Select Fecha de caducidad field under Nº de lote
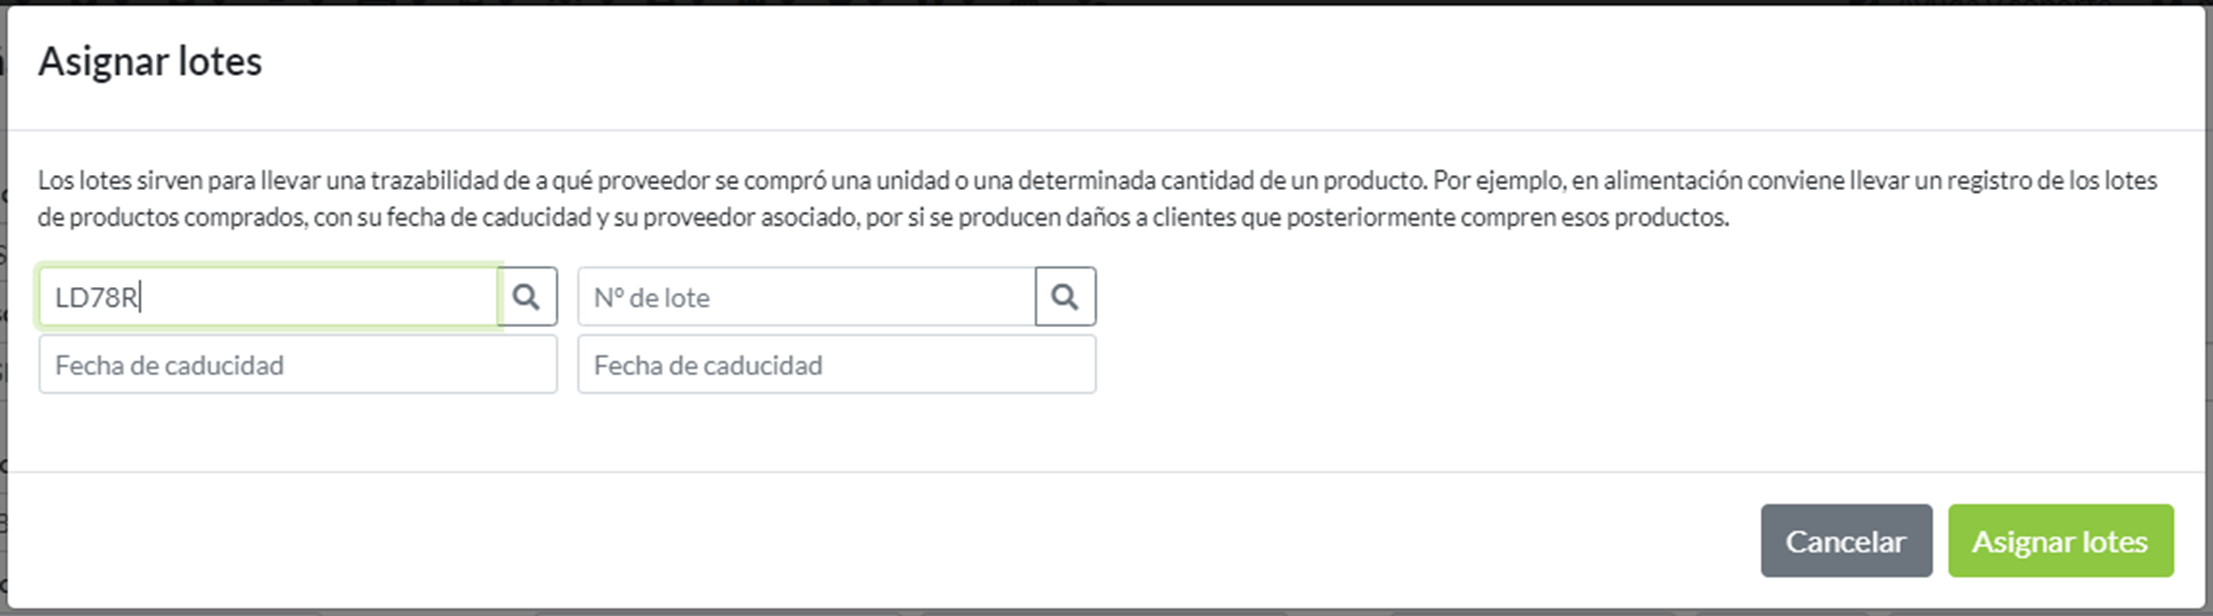Image resolution: width=2213 pixels, height=616 pixels. 836,365
